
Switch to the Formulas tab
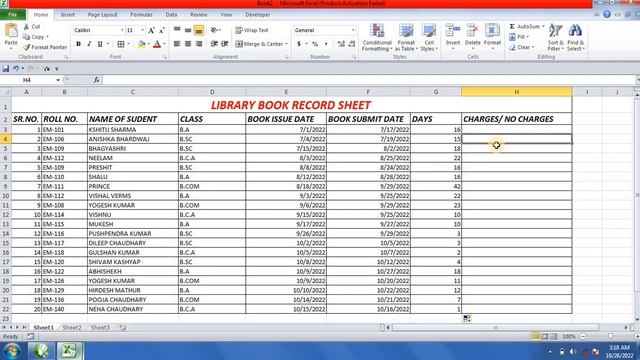point(141,15)
